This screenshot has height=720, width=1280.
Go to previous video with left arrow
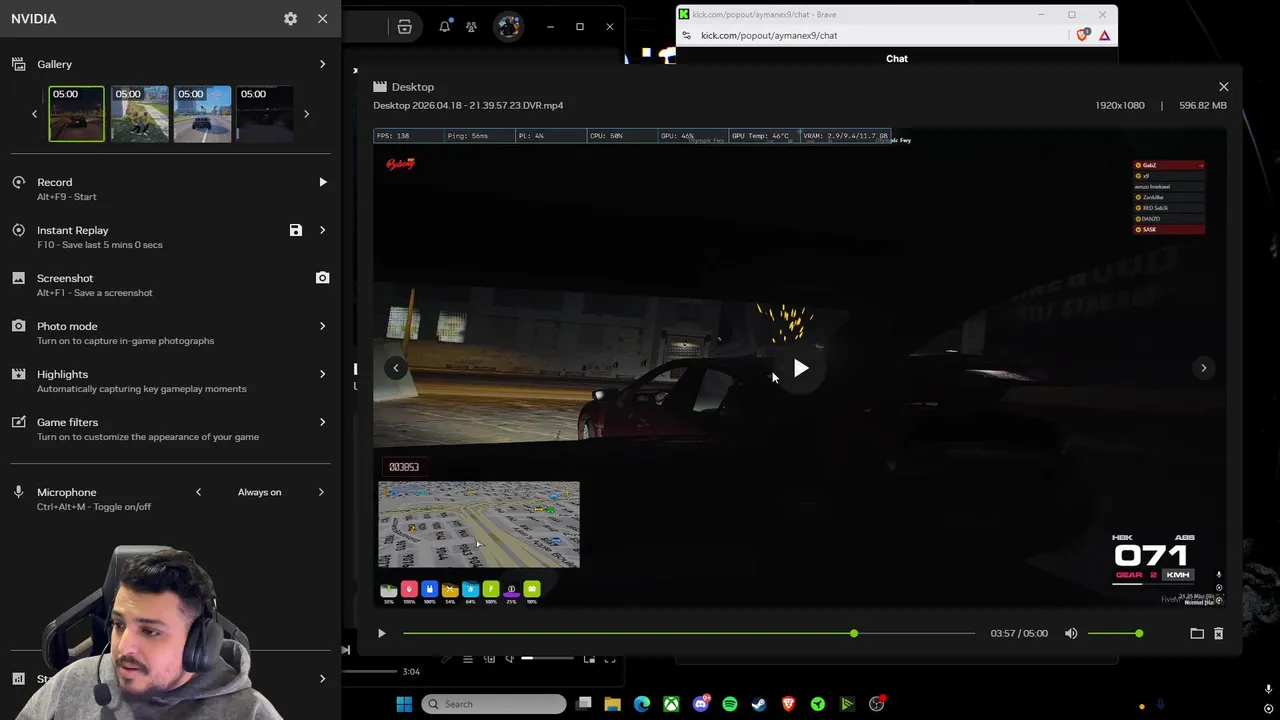[x=395, y=368]
